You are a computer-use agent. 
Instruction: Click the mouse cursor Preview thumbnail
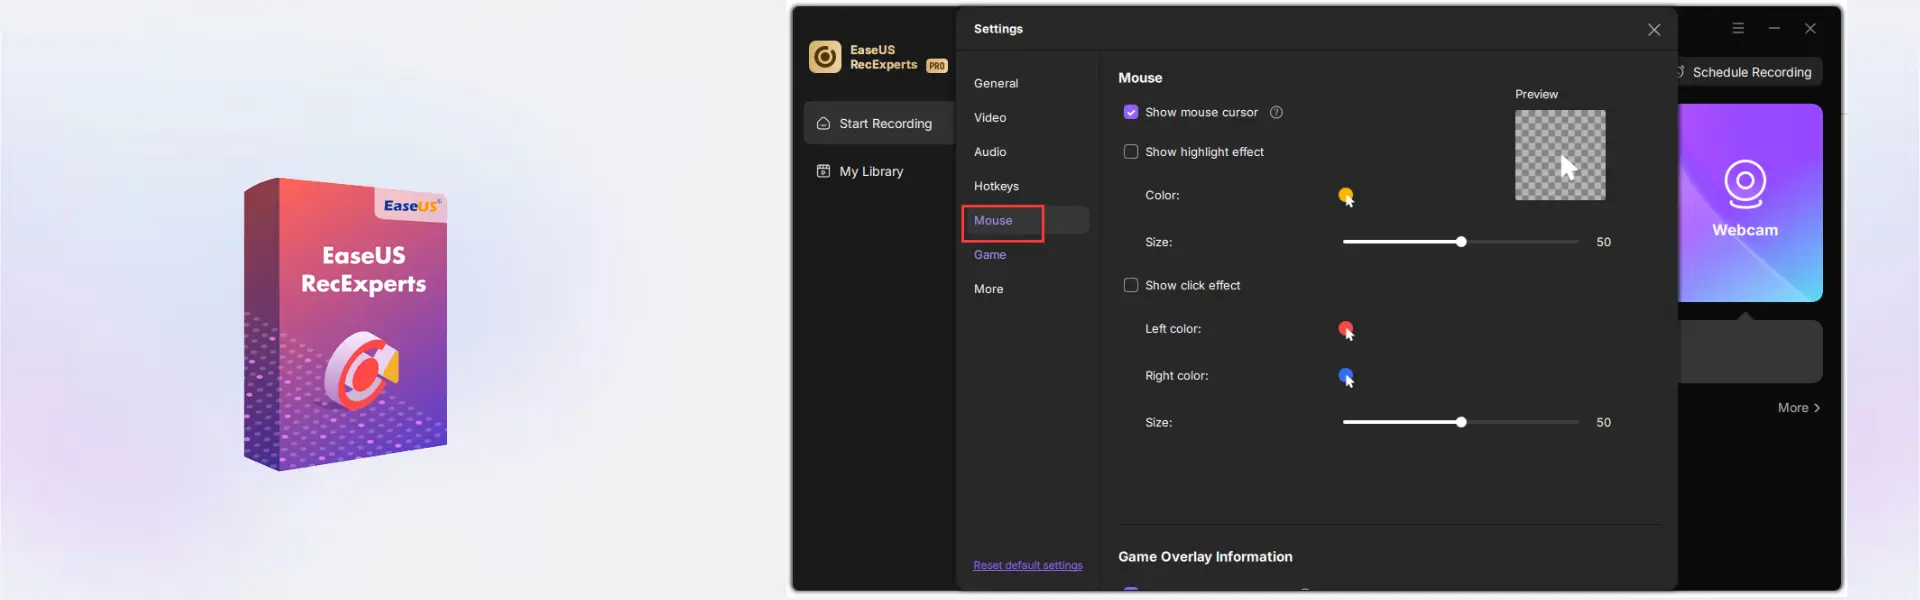1560,155
